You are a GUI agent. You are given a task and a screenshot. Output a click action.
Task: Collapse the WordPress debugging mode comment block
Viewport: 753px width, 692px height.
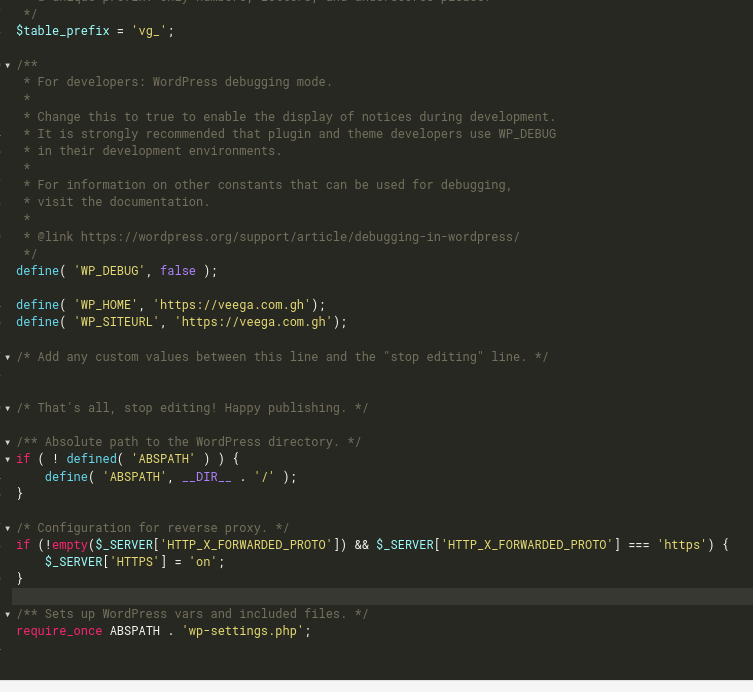(x=8, y=65)
